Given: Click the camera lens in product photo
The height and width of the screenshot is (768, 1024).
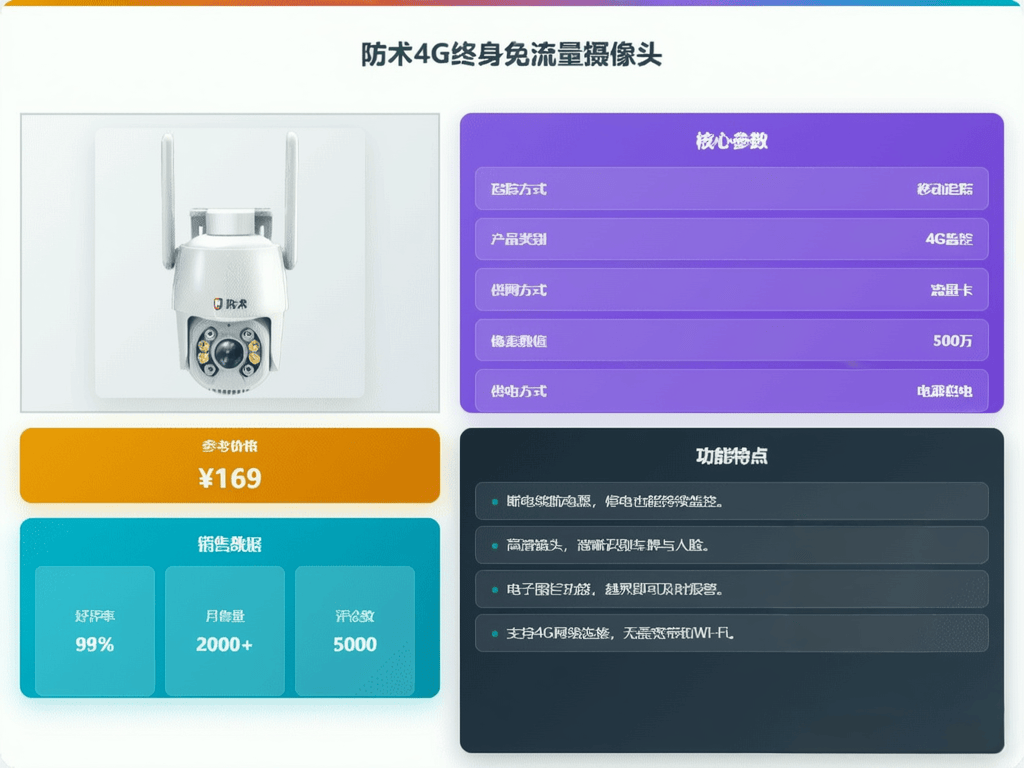Looking at the screenshot, I should 229,353.
